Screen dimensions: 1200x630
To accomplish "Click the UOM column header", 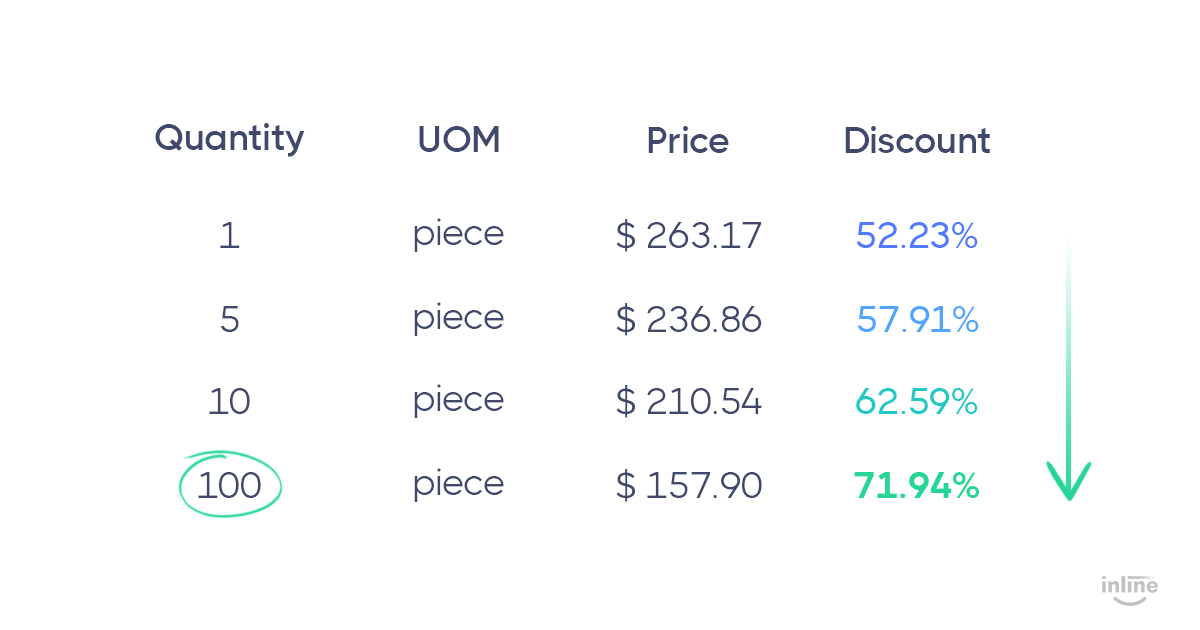I will (x=459, y=141).
